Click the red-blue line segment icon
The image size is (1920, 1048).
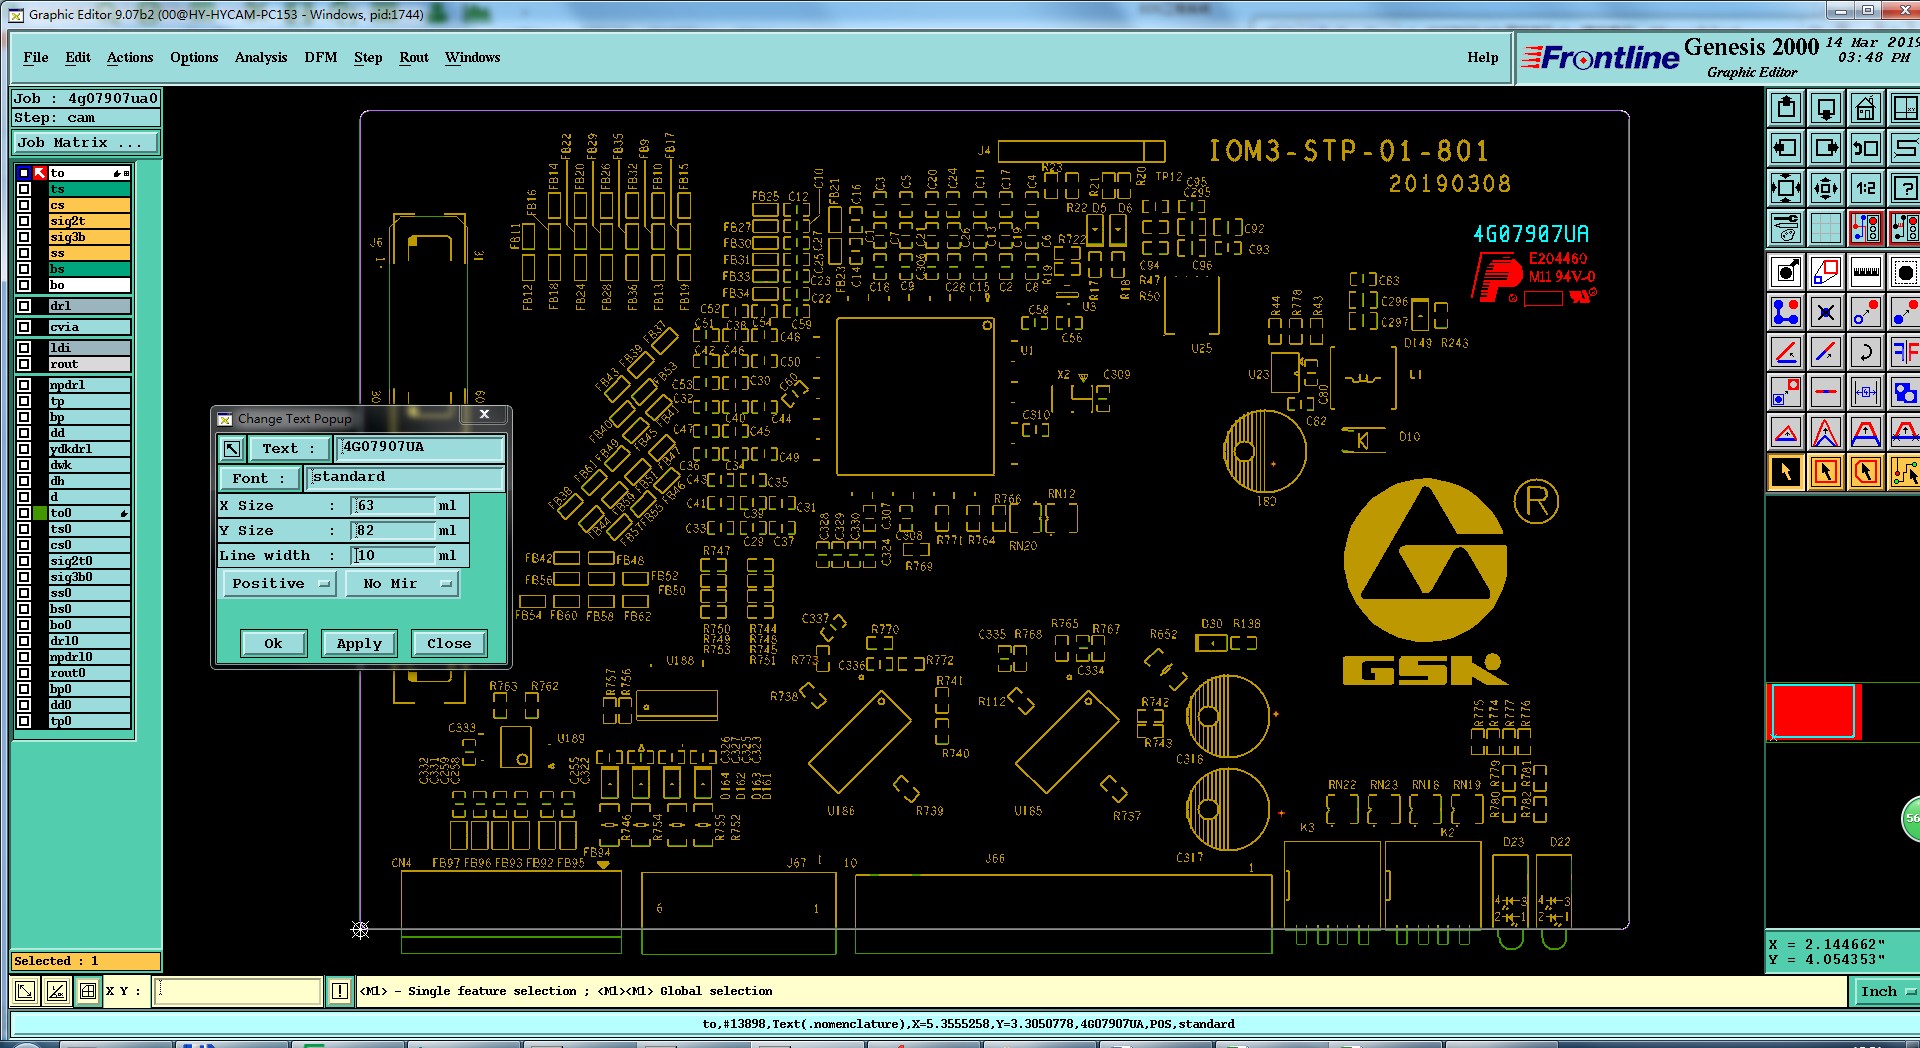pos(1826,352)
